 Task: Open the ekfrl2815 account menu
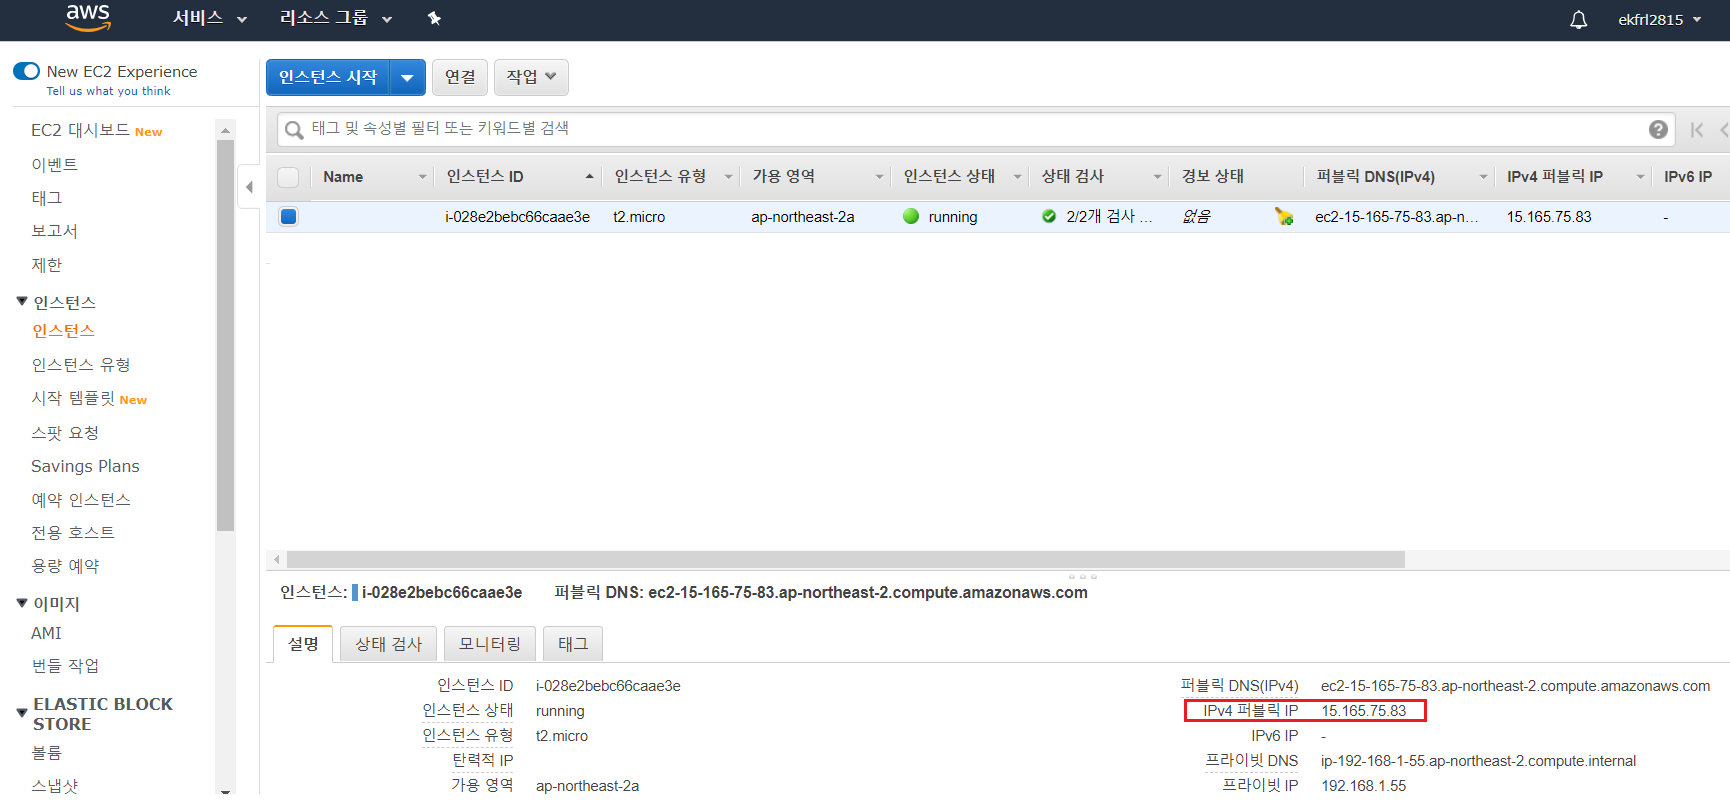(1659, 19)
